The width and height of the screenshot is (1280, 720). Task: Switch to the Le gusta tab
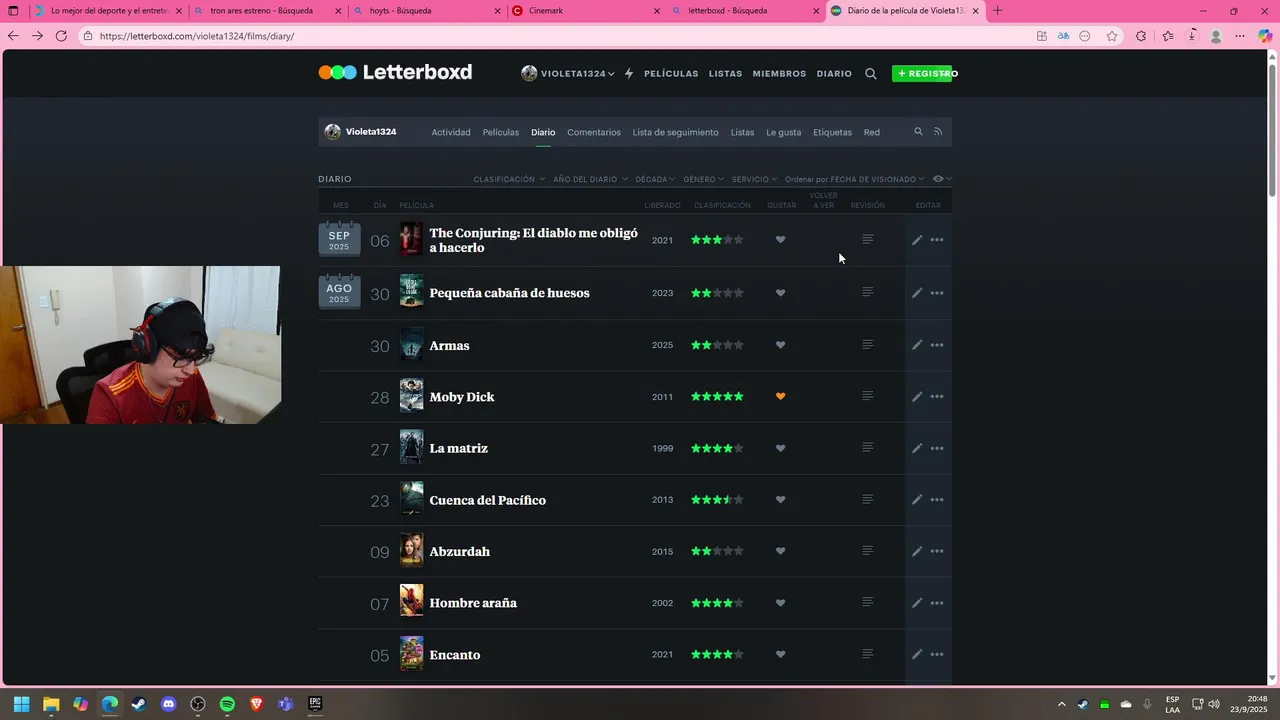point(784,132)
